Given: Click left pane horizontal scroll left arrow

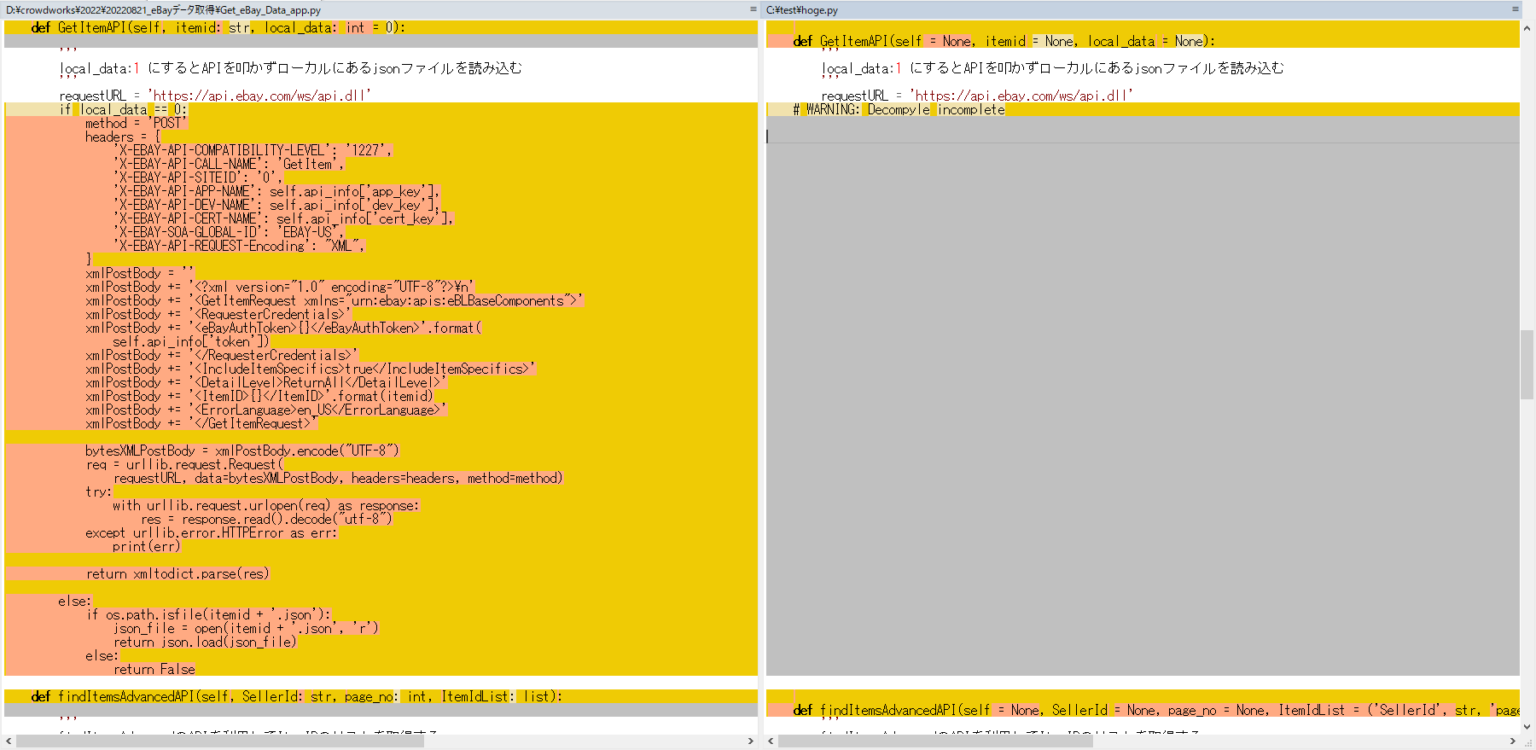Looking at the screenshot, I should 9,742.
